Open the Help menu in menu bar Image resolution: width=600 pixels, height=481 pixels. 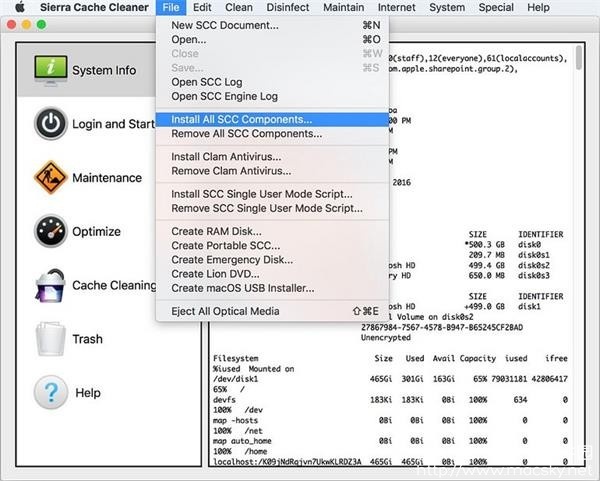(538, 7)
